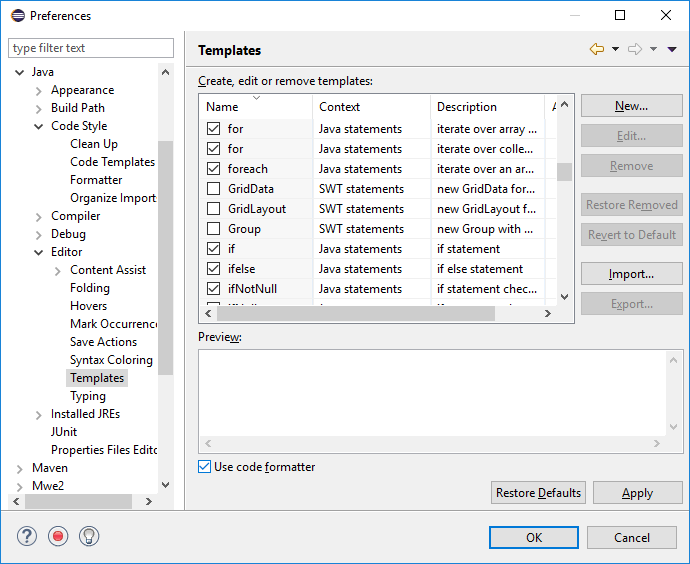690x564 pixels.
Task: Uncheck the 'for' iterate over collection template
Action: 213,149
